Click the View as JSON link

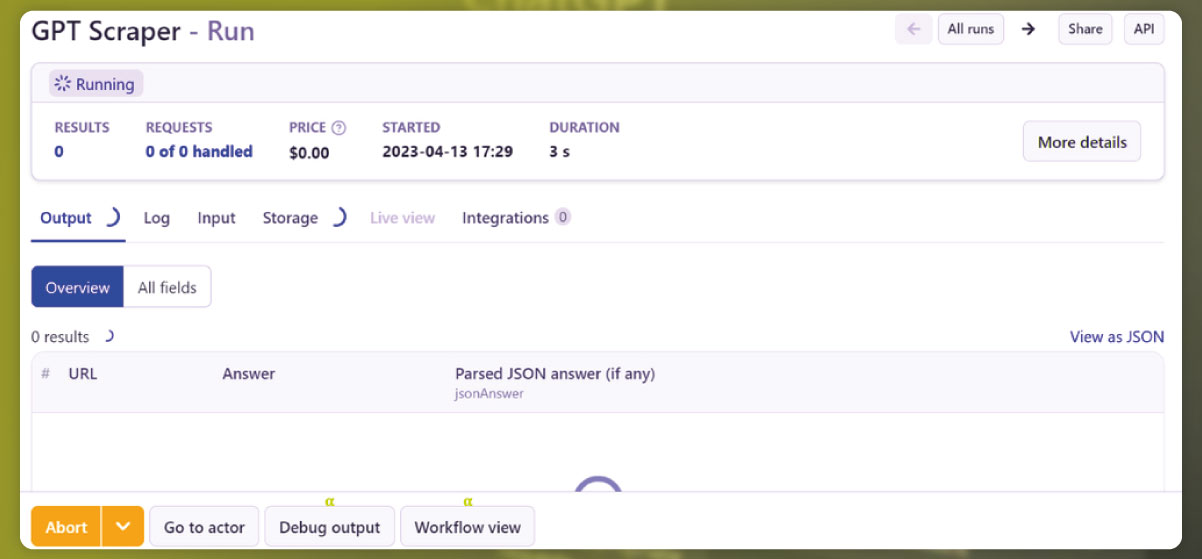(1117, 337)
